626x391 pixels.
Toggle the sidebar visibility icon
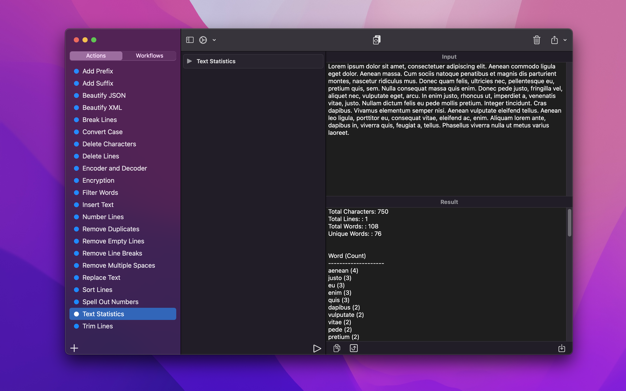click(x=190, y=40)
